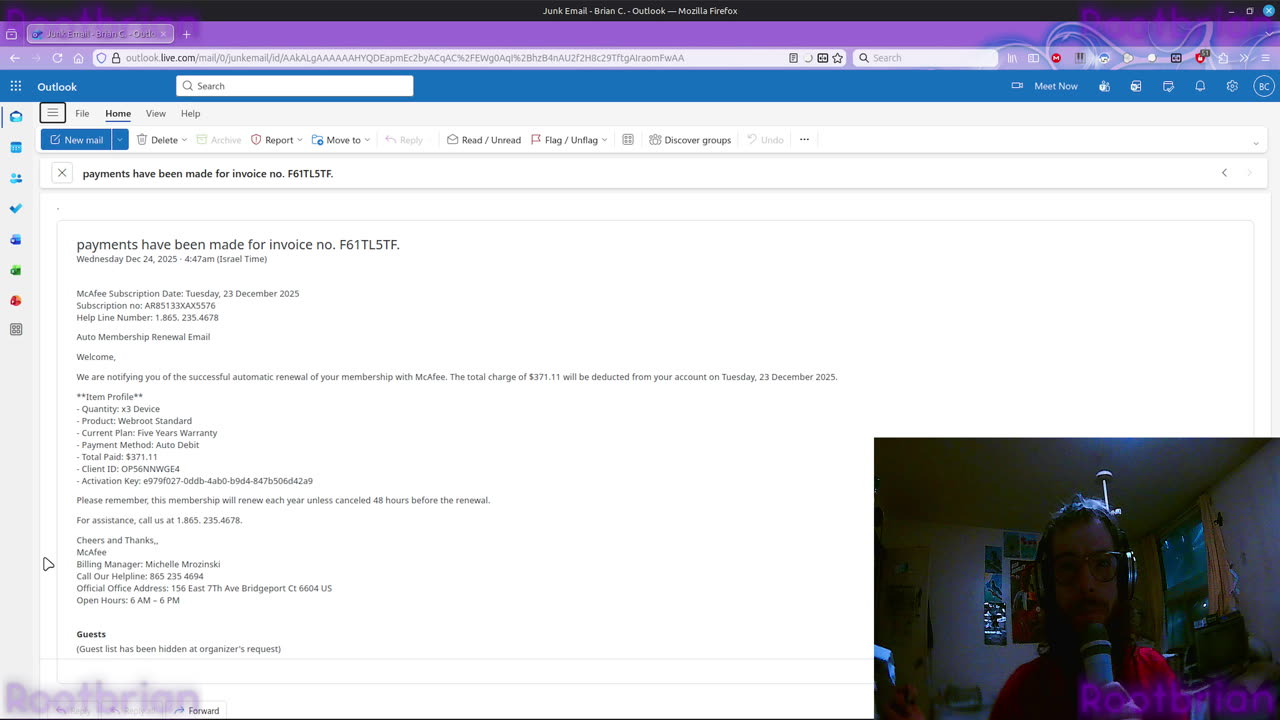Open the red MEGA extension icon
Image resolution: width=1280 pixels, height=720 pixels.
coord(1056,58)
